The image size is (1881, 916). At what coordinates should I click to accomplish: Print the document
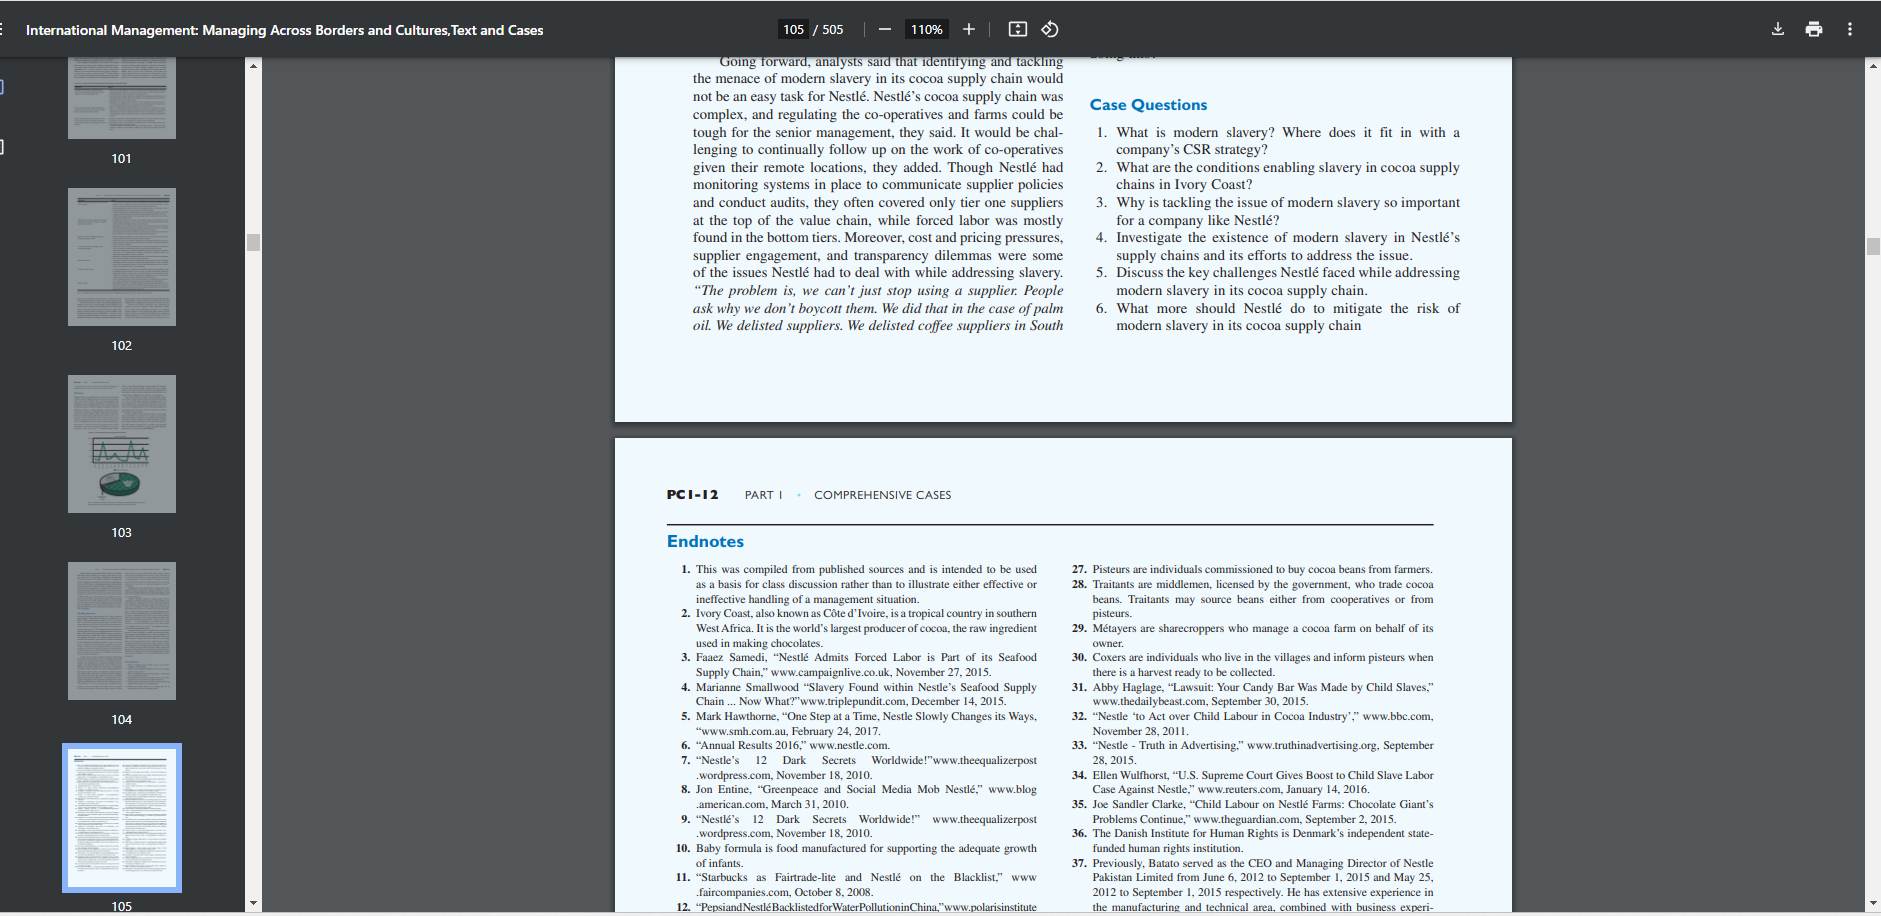click(x=1814, y=29)
